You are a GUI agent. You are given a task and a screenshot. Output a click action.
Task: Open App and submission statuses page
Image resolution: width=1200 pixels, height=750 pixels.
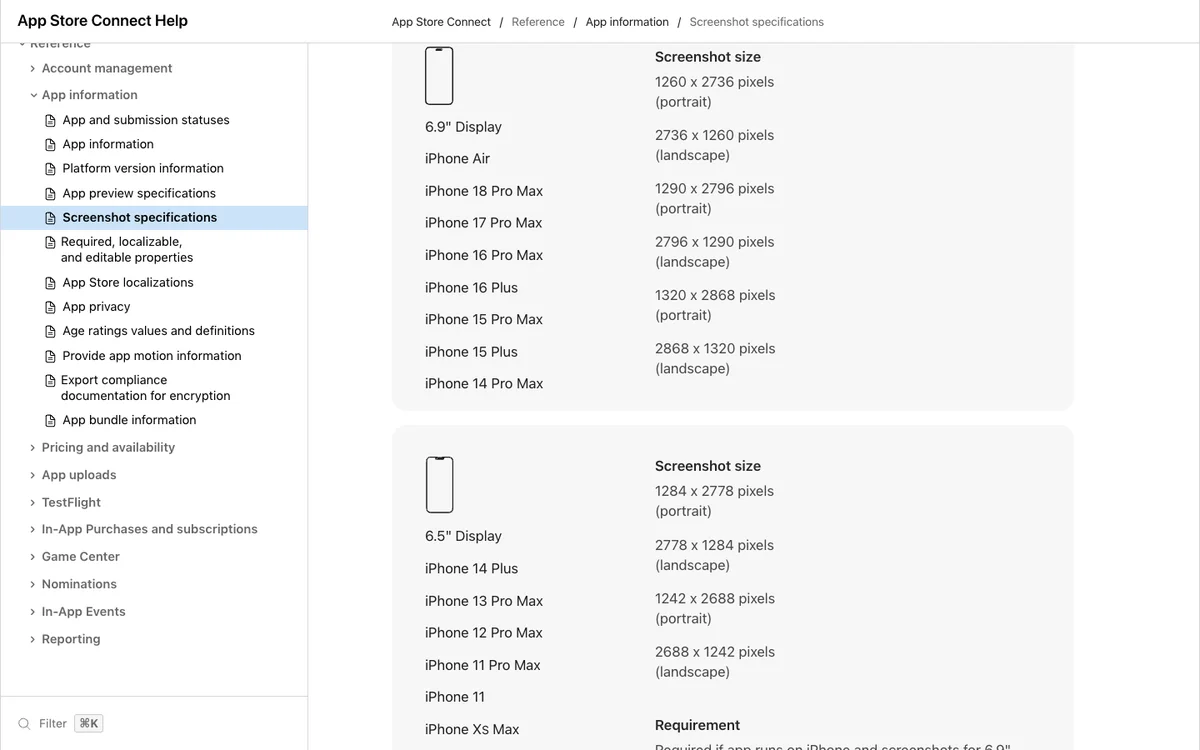click(146, 120)
